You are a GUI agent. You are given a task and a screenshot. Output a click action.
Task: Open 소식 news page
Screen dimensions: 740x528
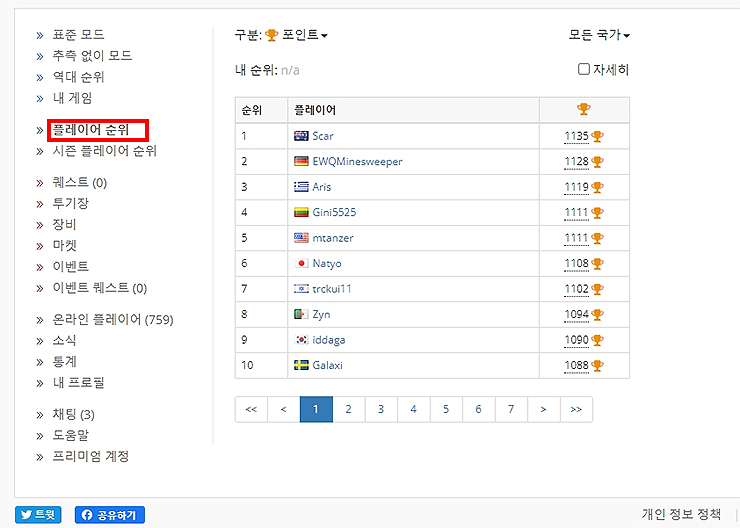pos(64,341)
